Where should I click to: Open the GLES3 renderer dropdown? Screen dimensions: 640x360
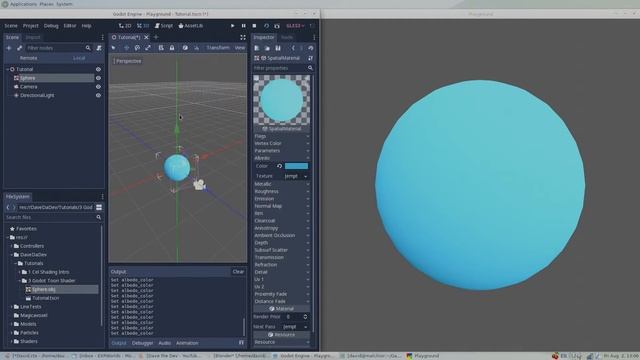pos(295,26)
